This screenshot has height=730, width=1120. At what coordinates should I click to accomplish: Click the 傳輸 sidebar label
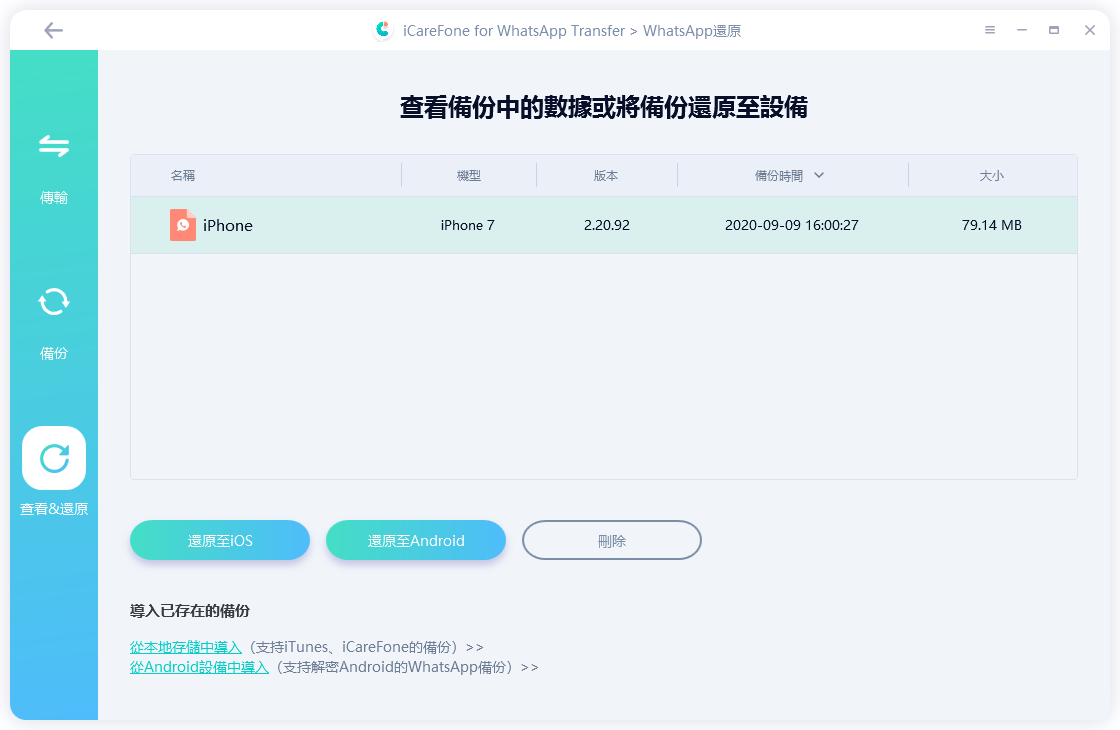pos(54,197)
